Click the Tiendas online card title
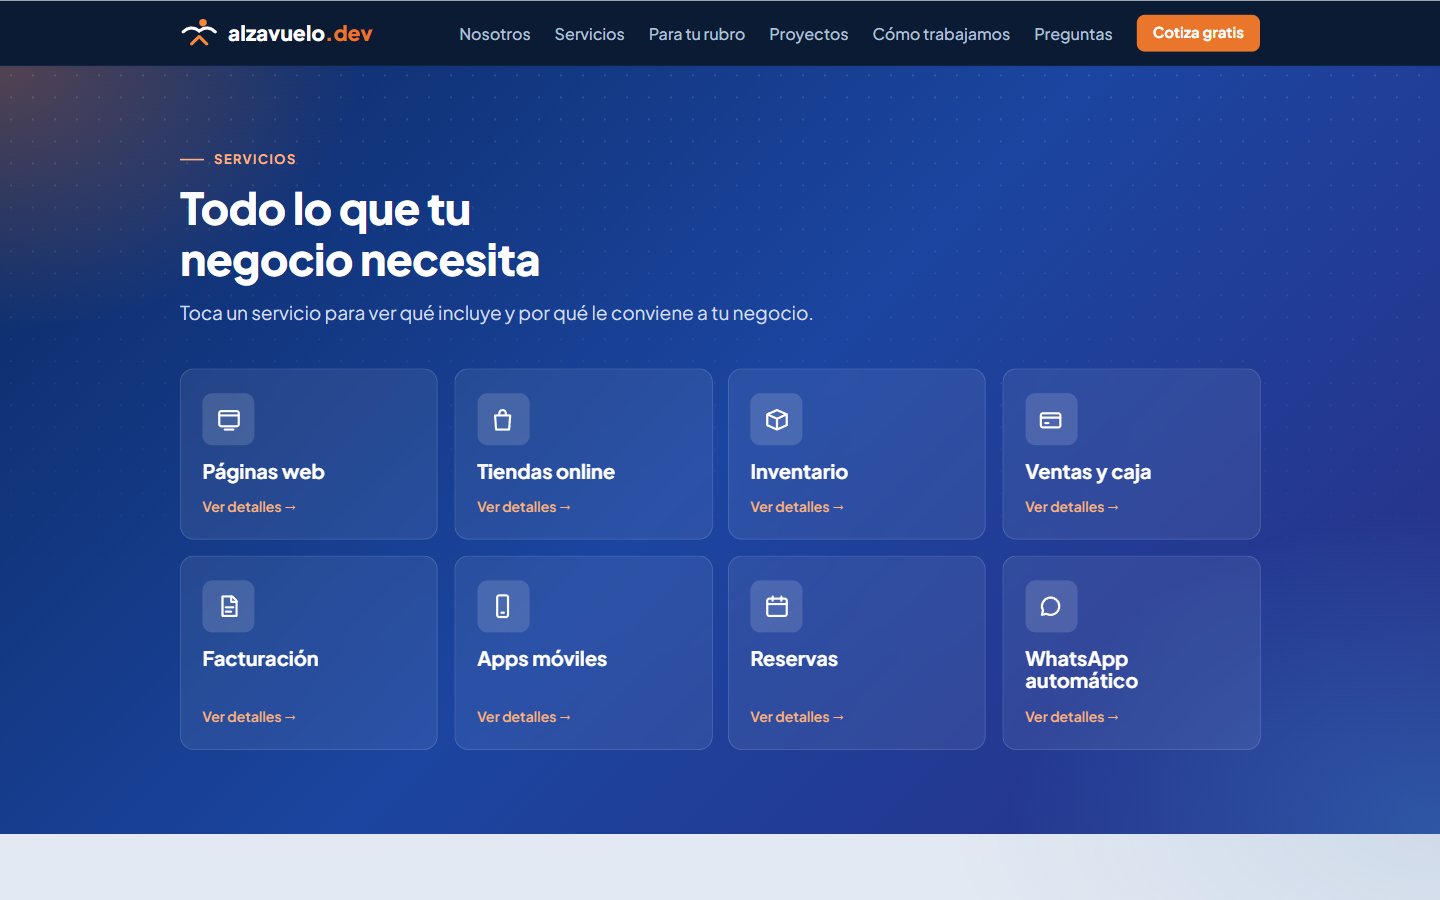 [x=546, y=472]
